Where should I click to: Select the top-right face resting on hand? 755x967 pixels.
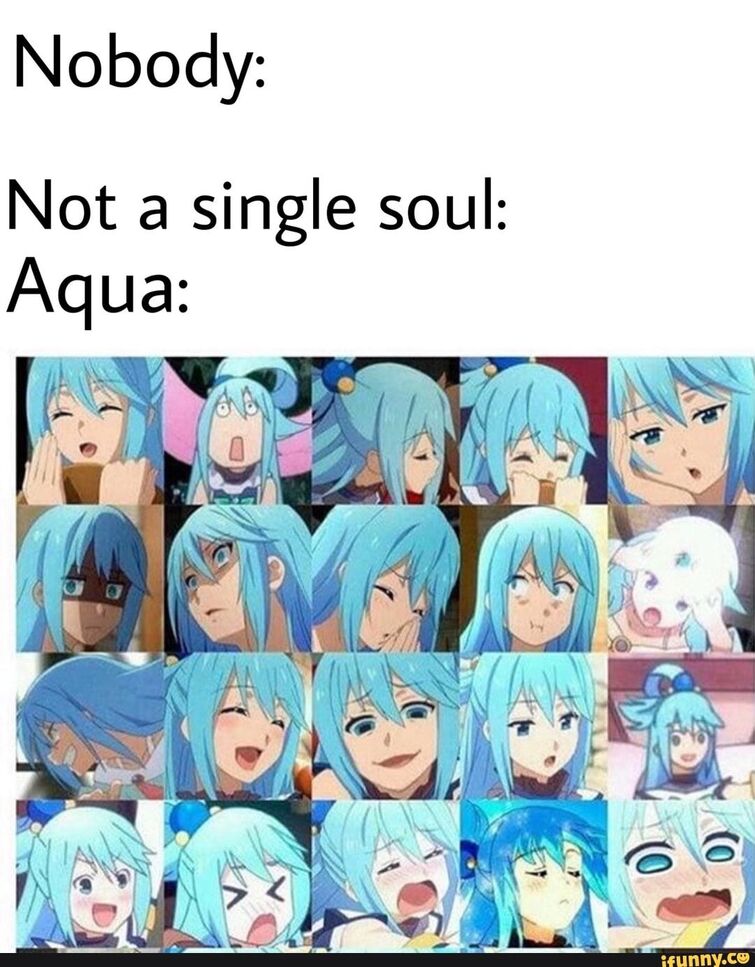681,430
